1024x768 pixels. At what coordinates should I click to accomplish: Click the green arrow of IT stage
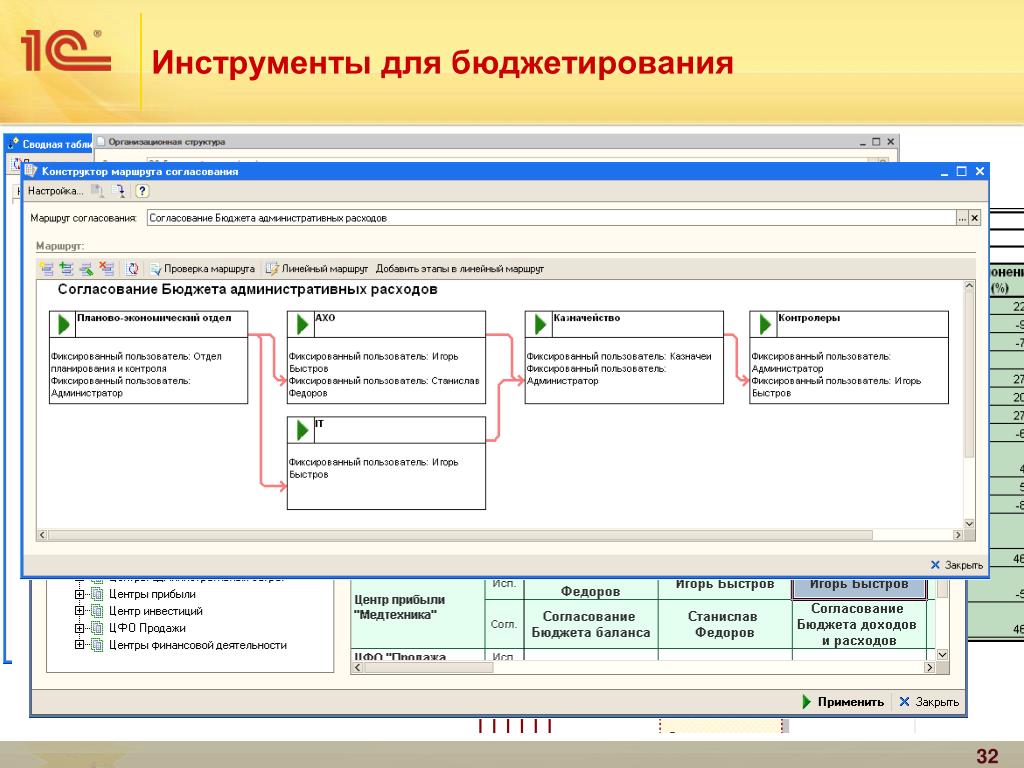[x=302, y=430]
